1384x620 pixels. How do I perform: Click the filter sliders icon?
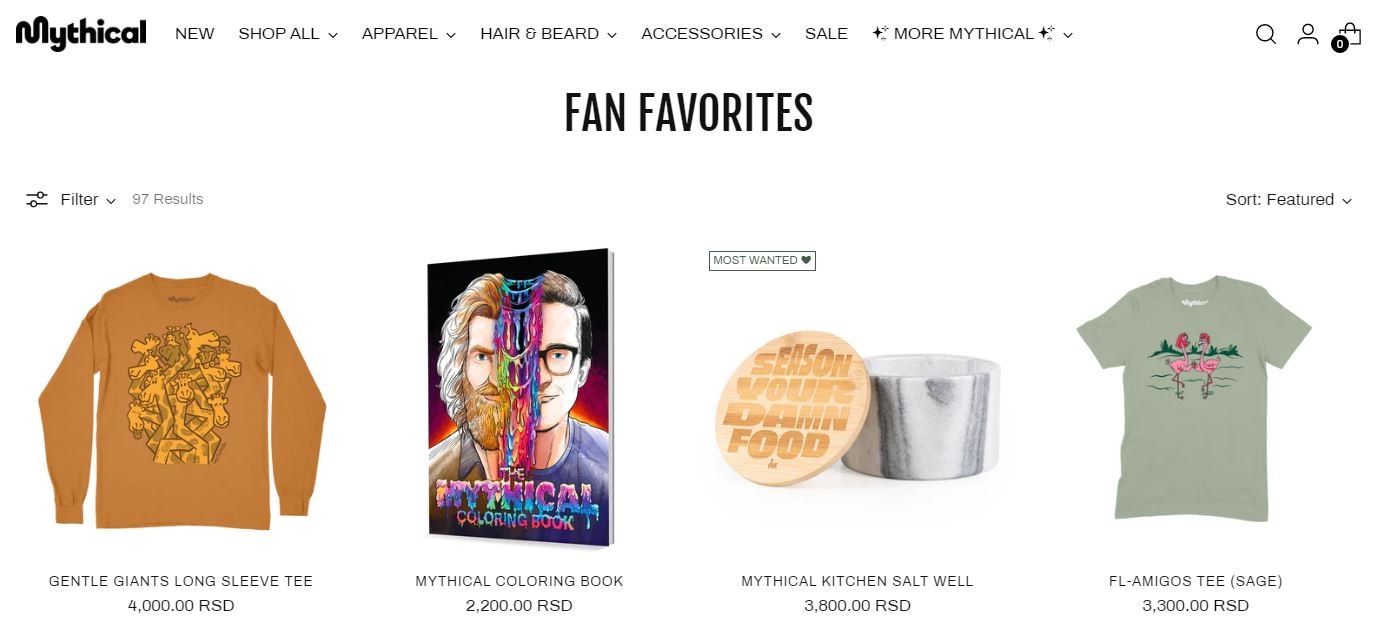tap(37, 199)
